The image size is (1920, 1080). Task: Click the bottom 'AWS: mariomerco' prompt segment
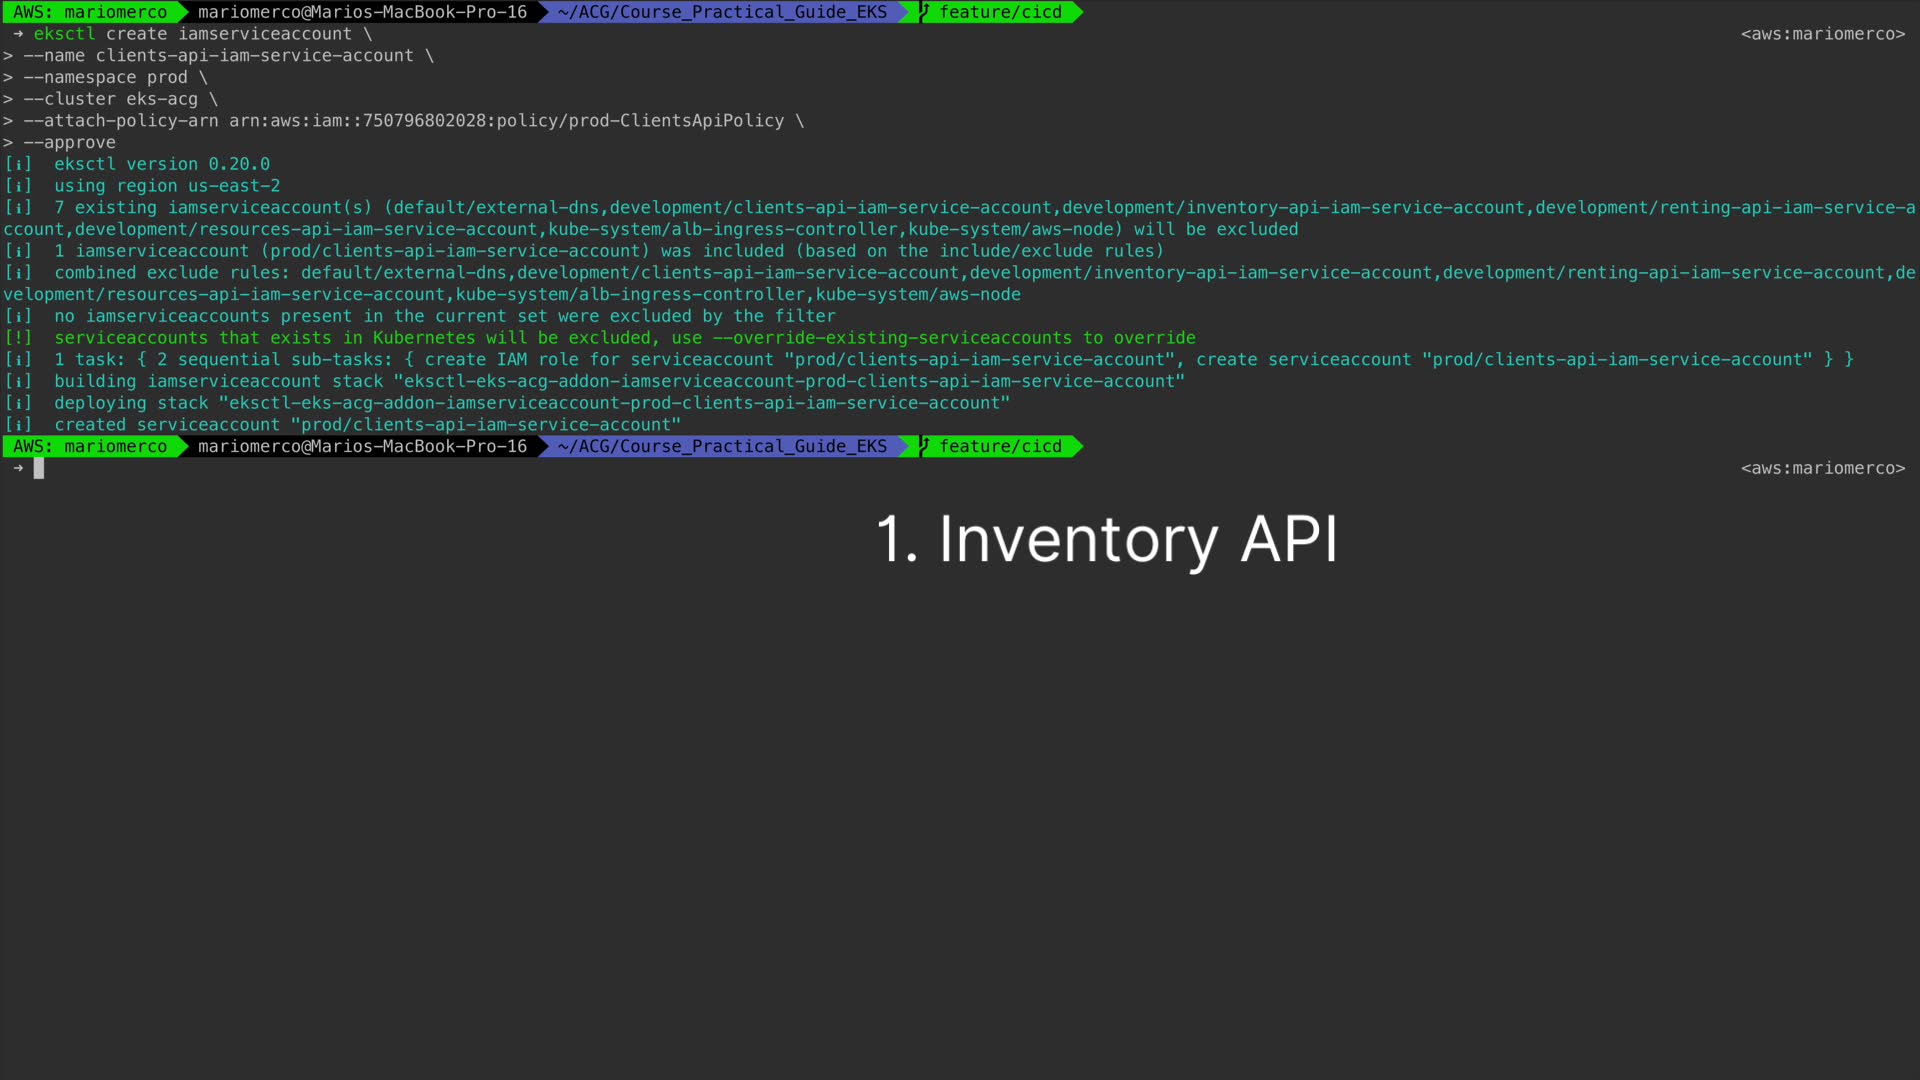pos(90,446)
